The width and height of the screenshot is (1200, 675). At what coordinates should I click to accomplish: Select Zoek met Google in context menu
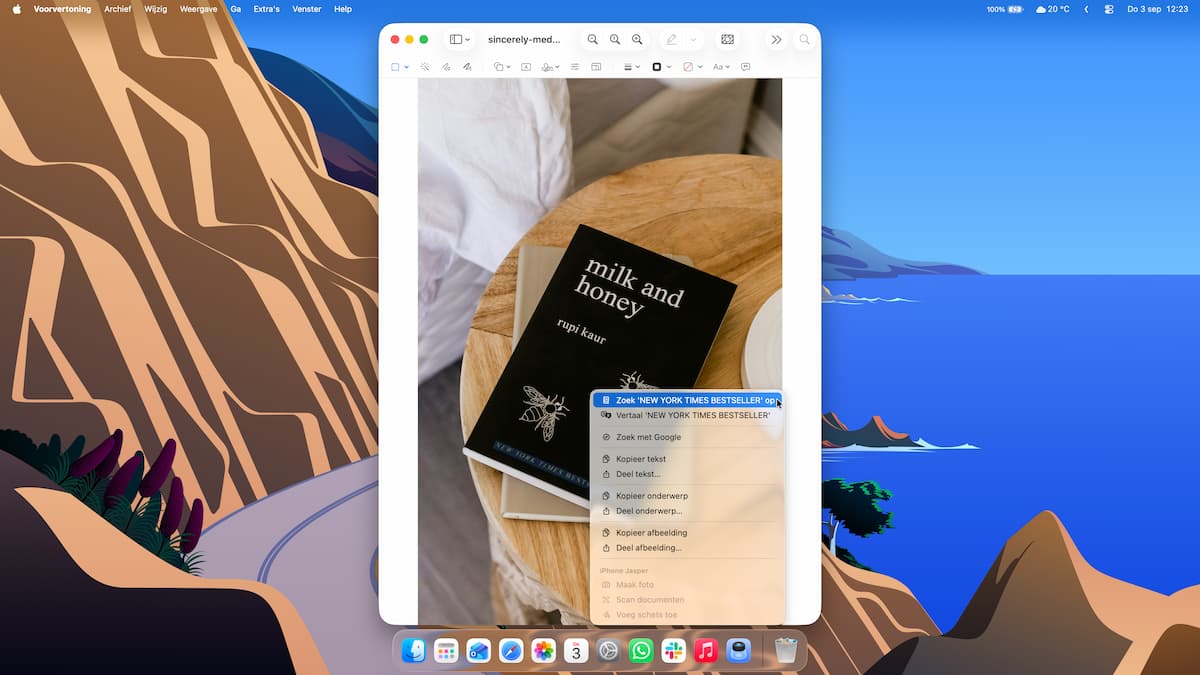688,437
